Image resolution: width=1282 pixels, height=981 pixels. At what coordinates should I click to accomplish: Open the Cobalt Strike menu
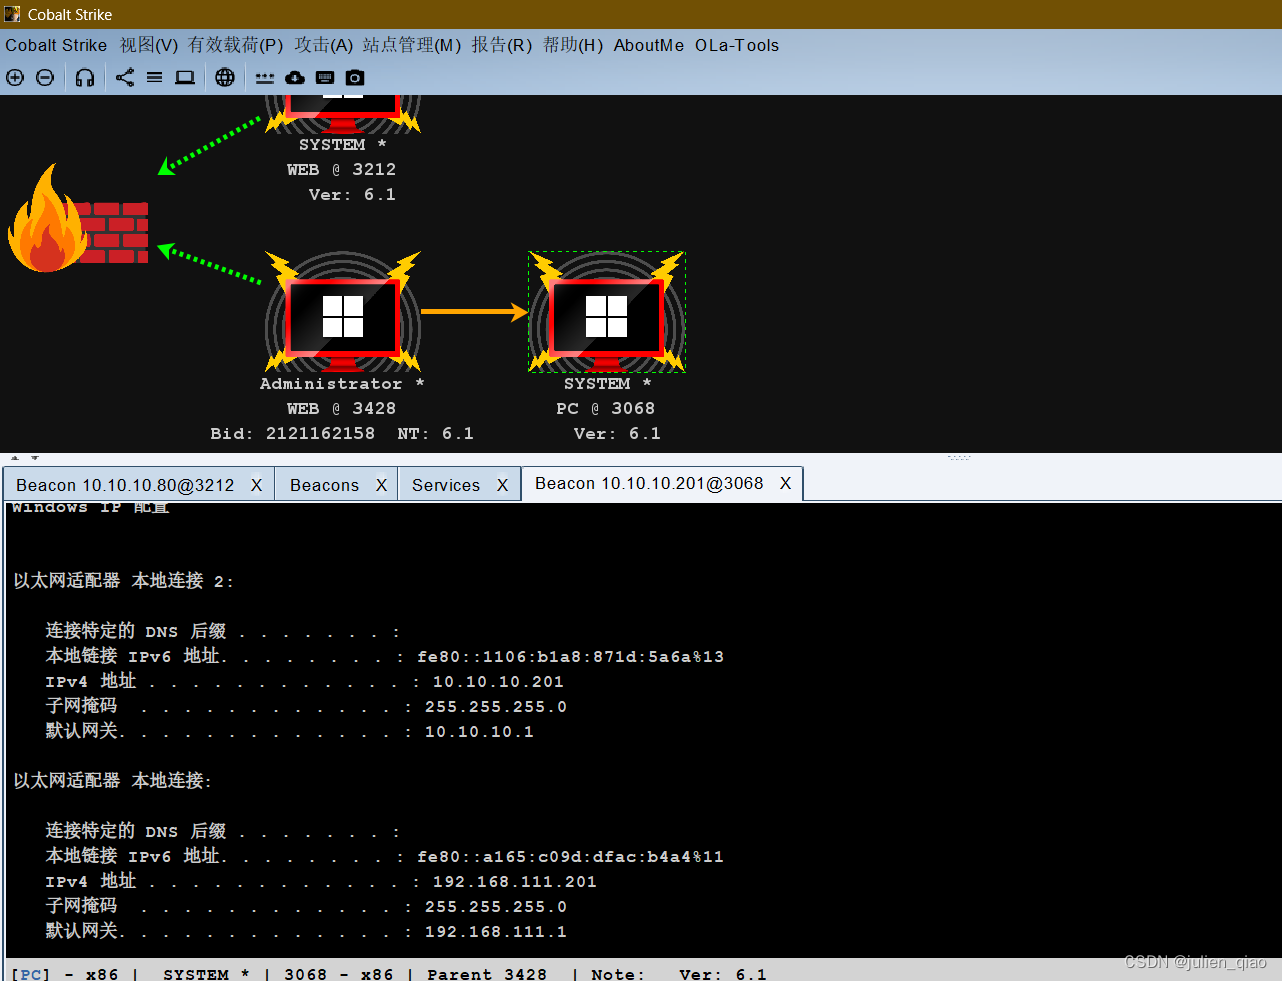[x=56, y=45]
